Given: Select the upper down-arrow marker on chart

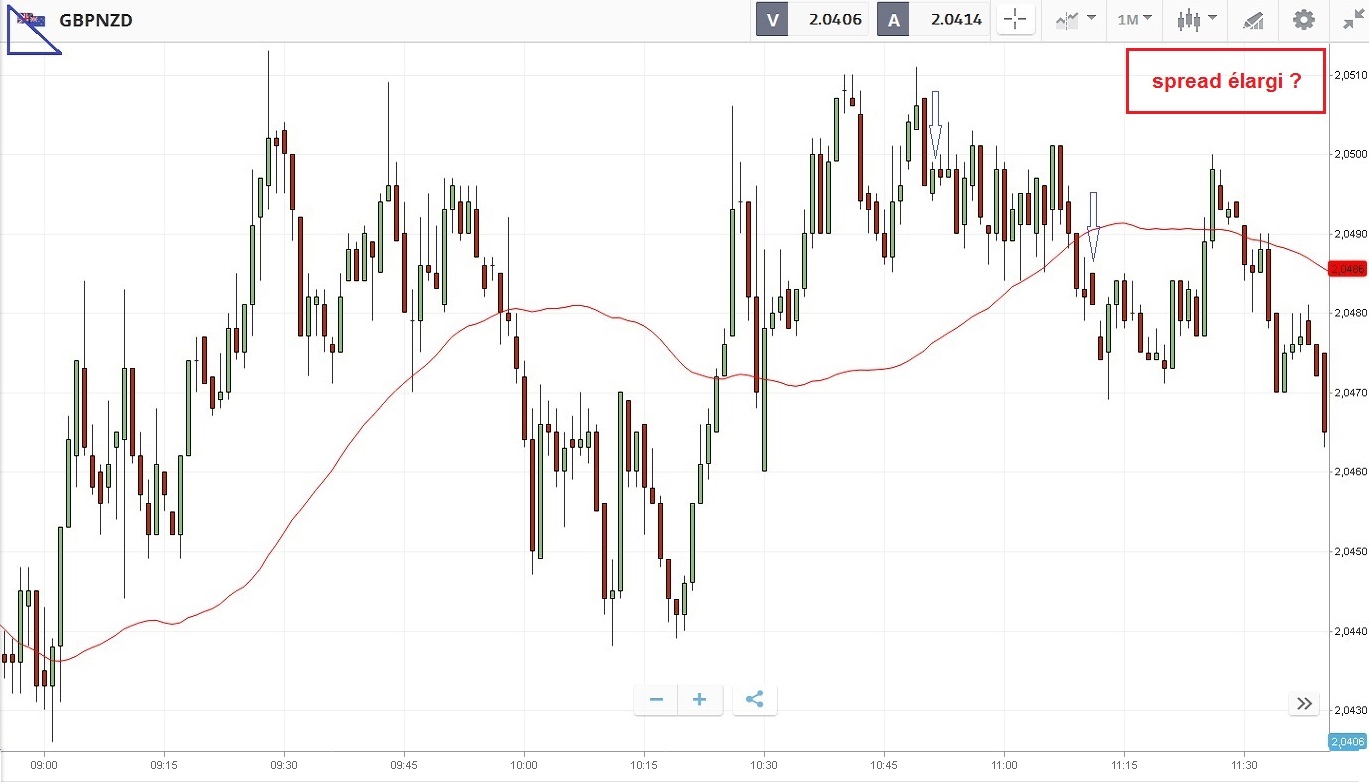Looking at the screenshot, I should (x=935, y=124).
